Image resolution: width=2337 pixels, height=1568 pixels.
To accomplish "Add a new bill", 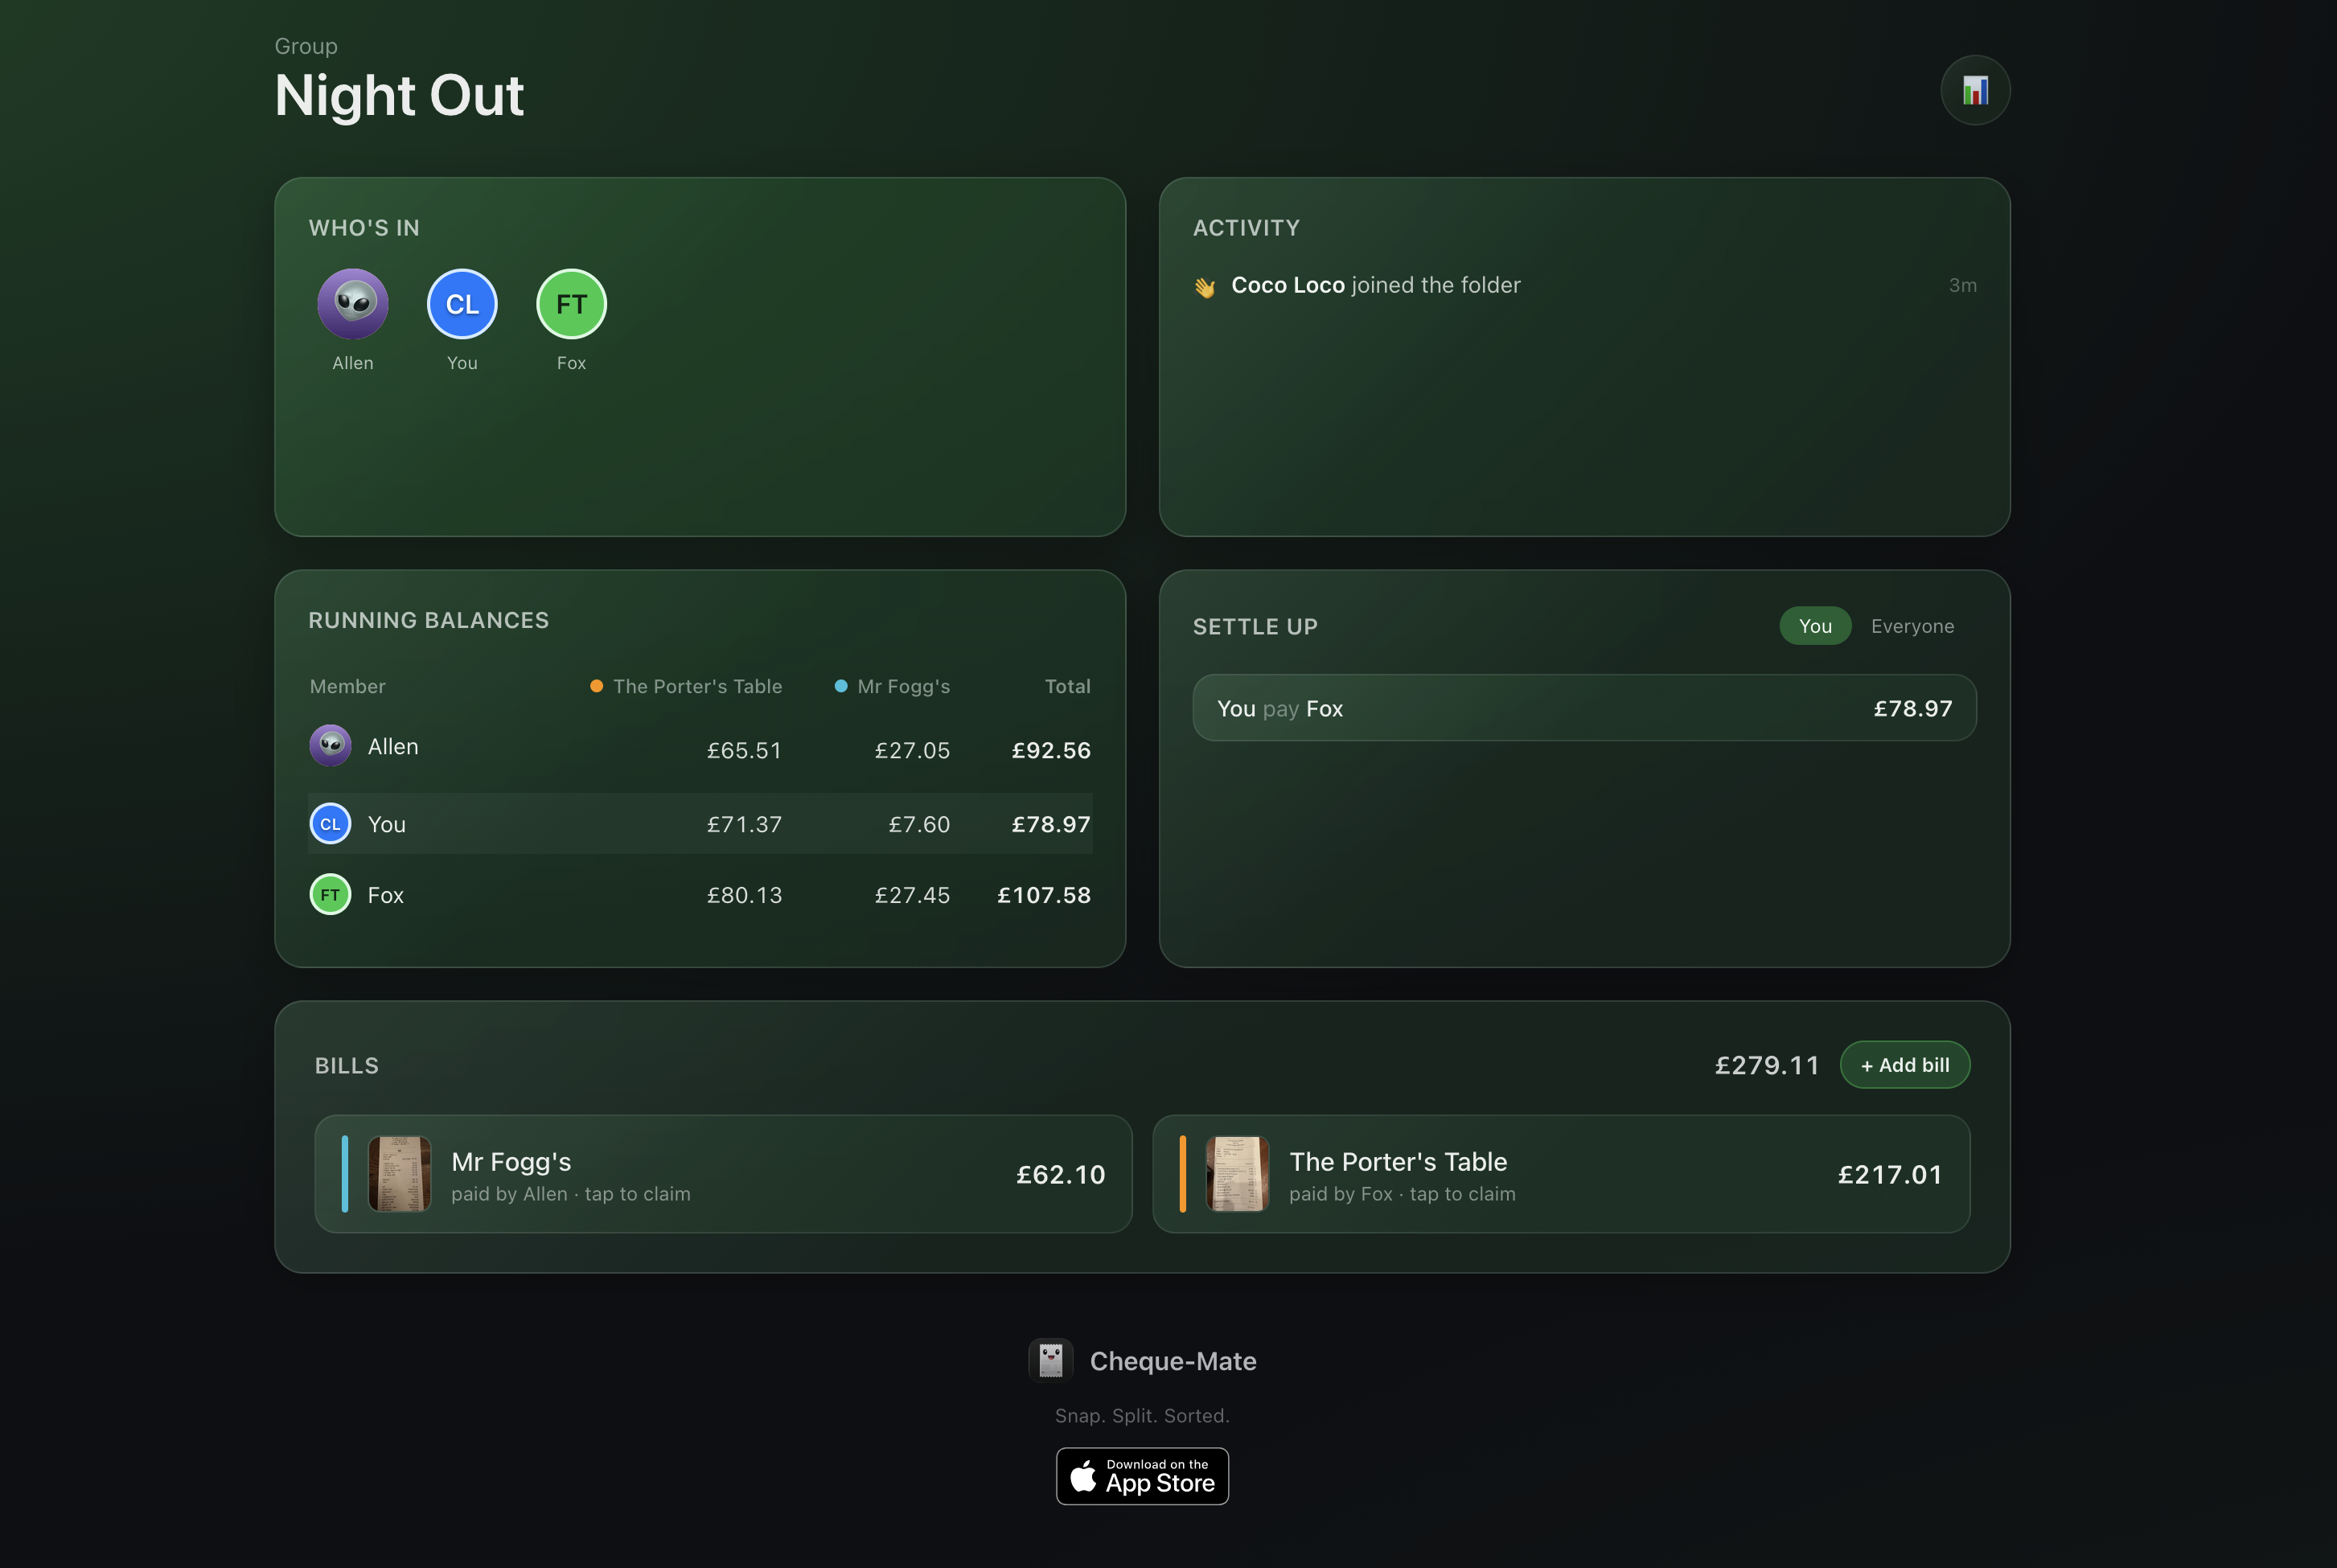I will coord(1905,1065).
